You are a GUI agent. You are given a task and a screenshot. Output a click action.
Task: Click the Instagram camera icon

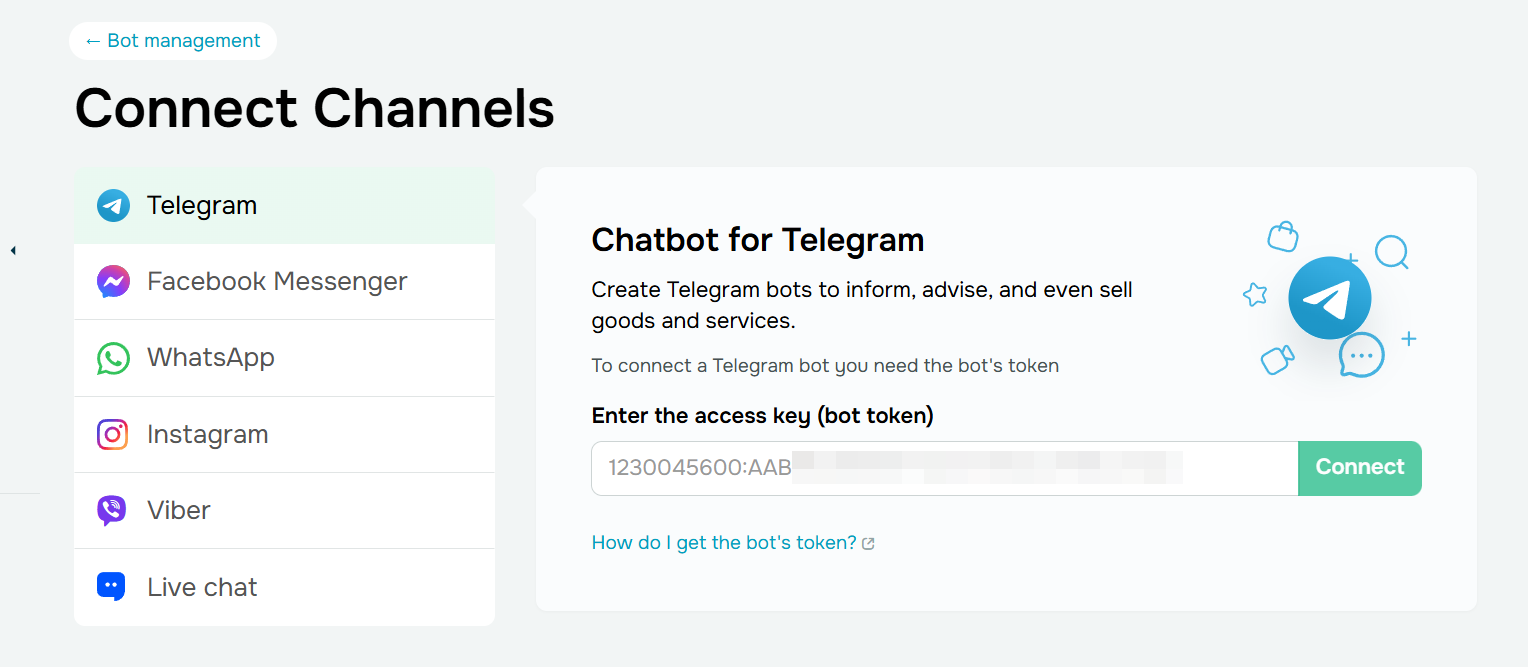tap(113, 434)
